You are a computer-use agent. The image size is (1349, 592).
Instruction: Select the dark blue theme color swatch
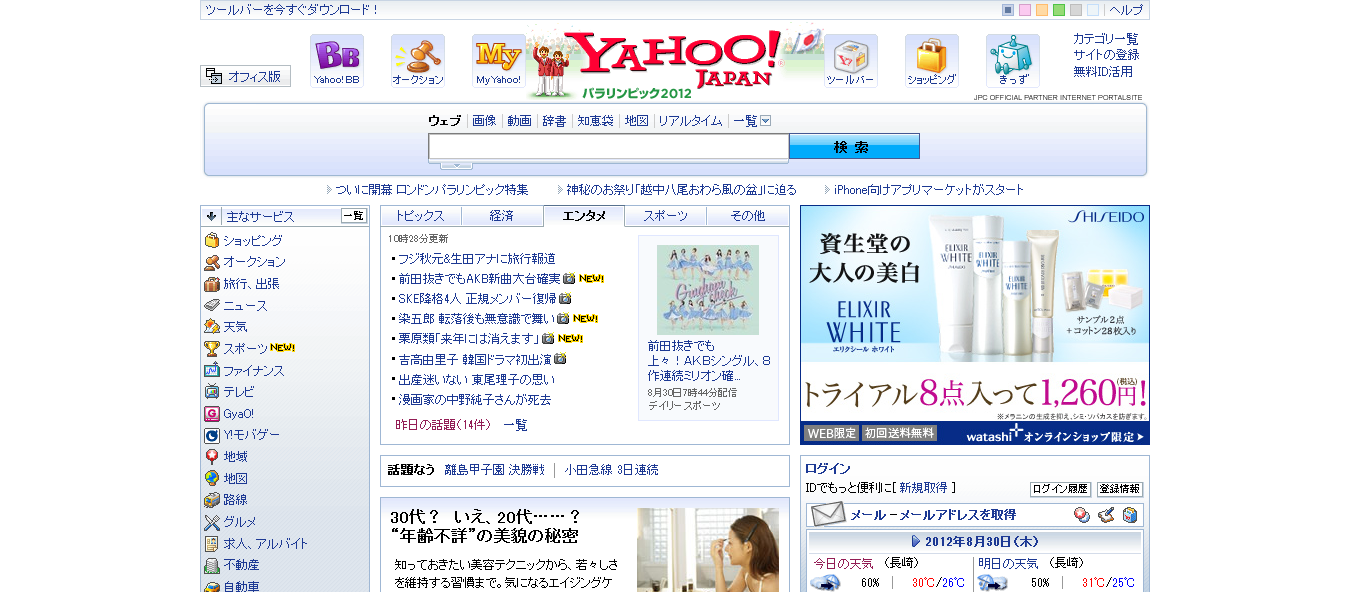click(x=1008, y=10)
